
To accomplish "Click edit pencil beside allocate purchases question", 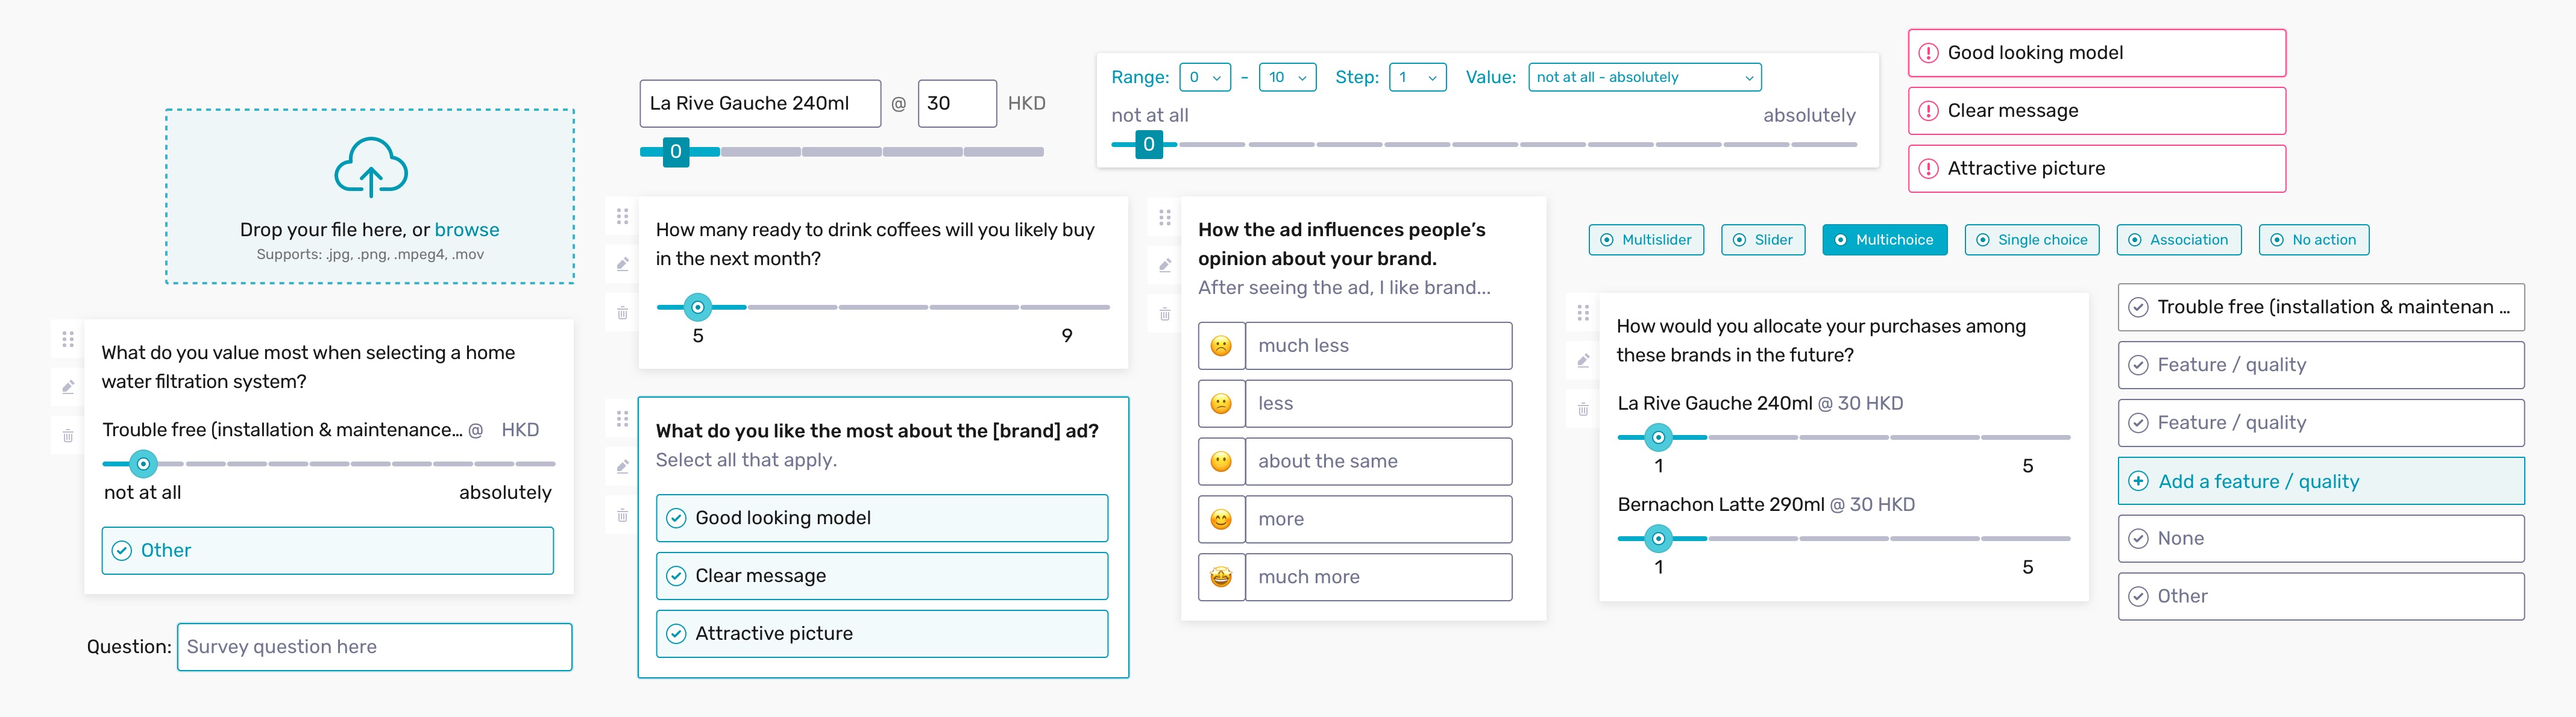I will (x=1583, y=361).
